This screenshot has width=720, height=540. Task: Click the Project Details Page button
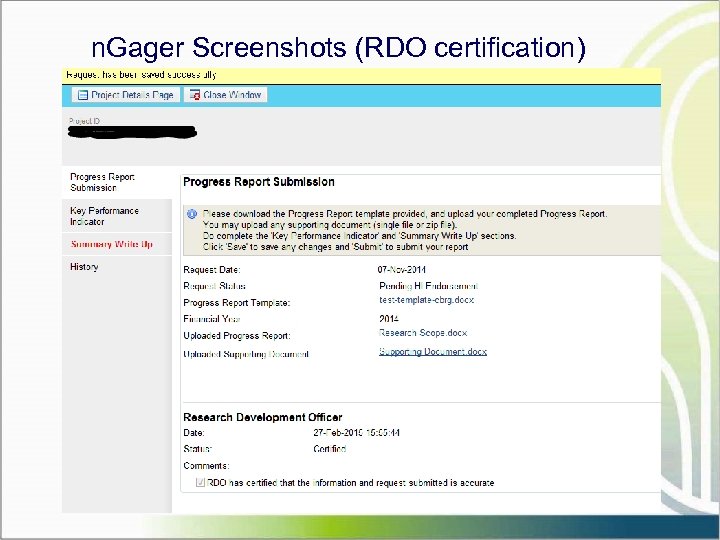[x=125, y=95]
